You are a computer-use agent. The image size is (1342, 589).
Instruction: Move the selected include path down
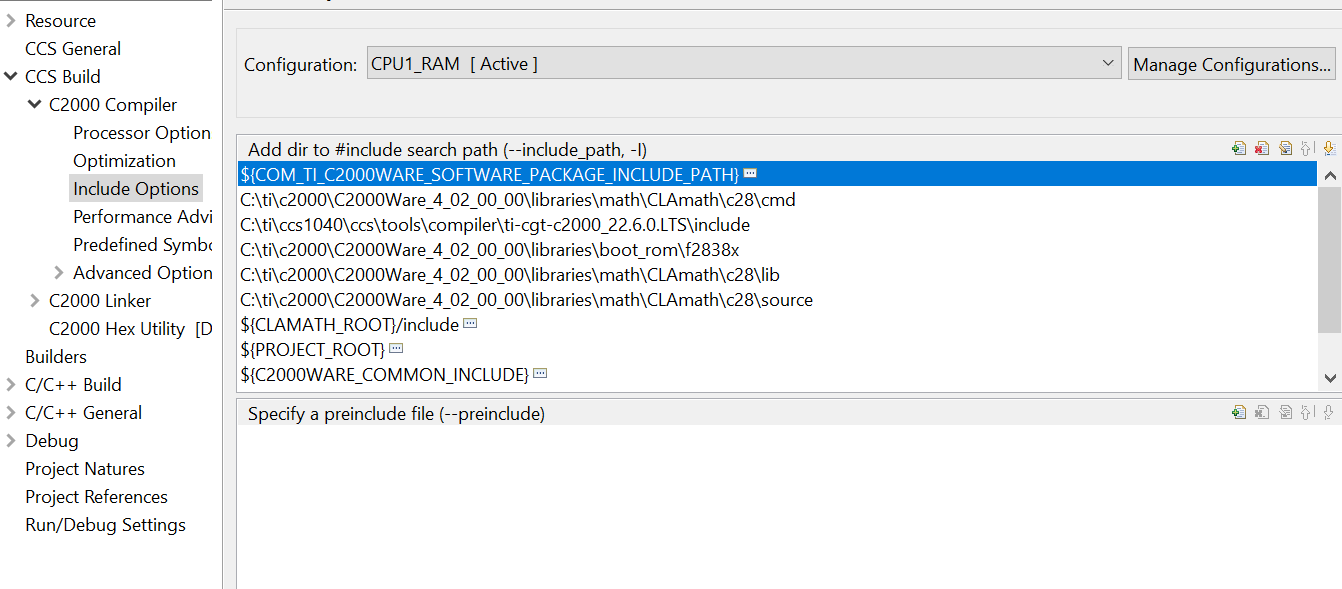1329,148
